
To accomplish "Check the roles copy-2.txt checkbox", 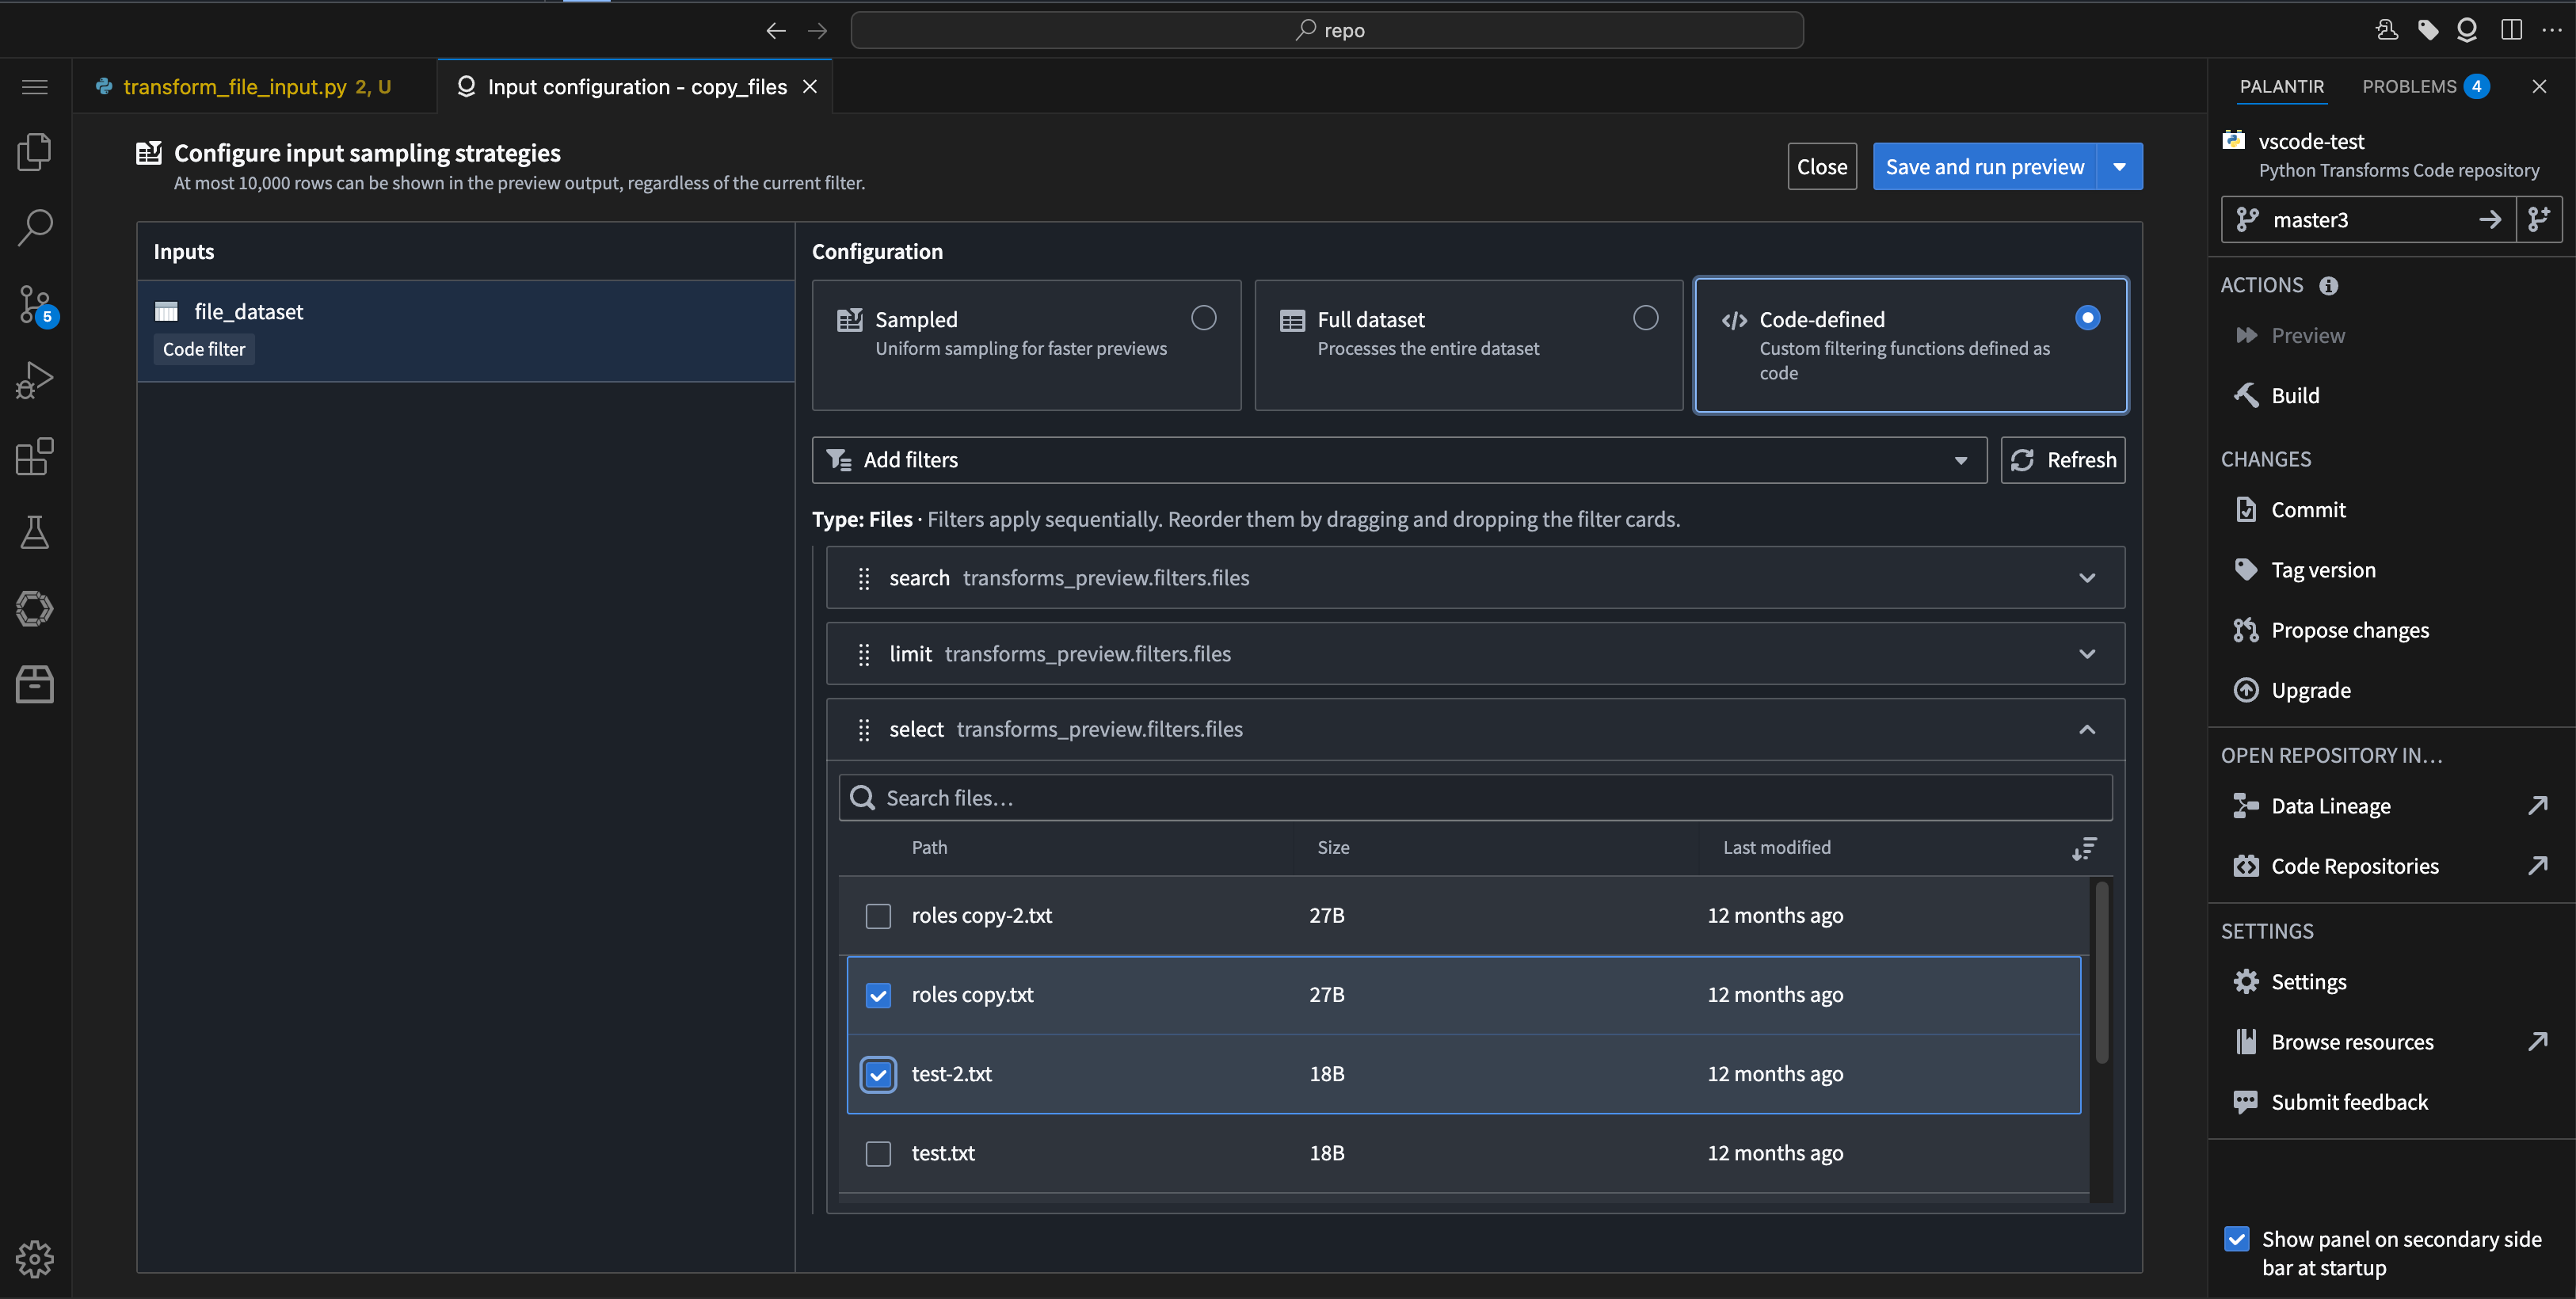I will pyautogui.click(x=878, y=915).
